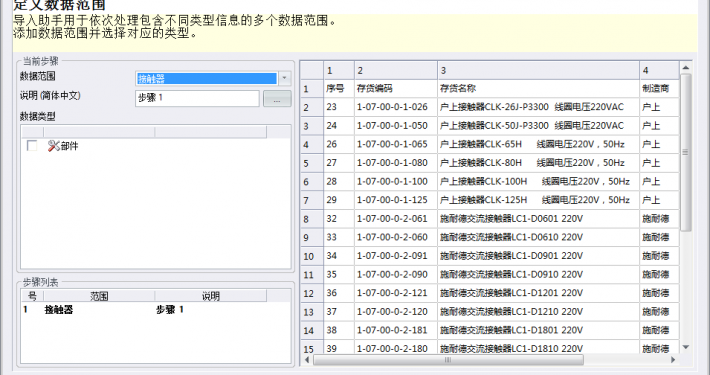Screen dimensions: 710x375
Task: Click the LC1-D0601 220V name cell
Action: click(539, 218)
